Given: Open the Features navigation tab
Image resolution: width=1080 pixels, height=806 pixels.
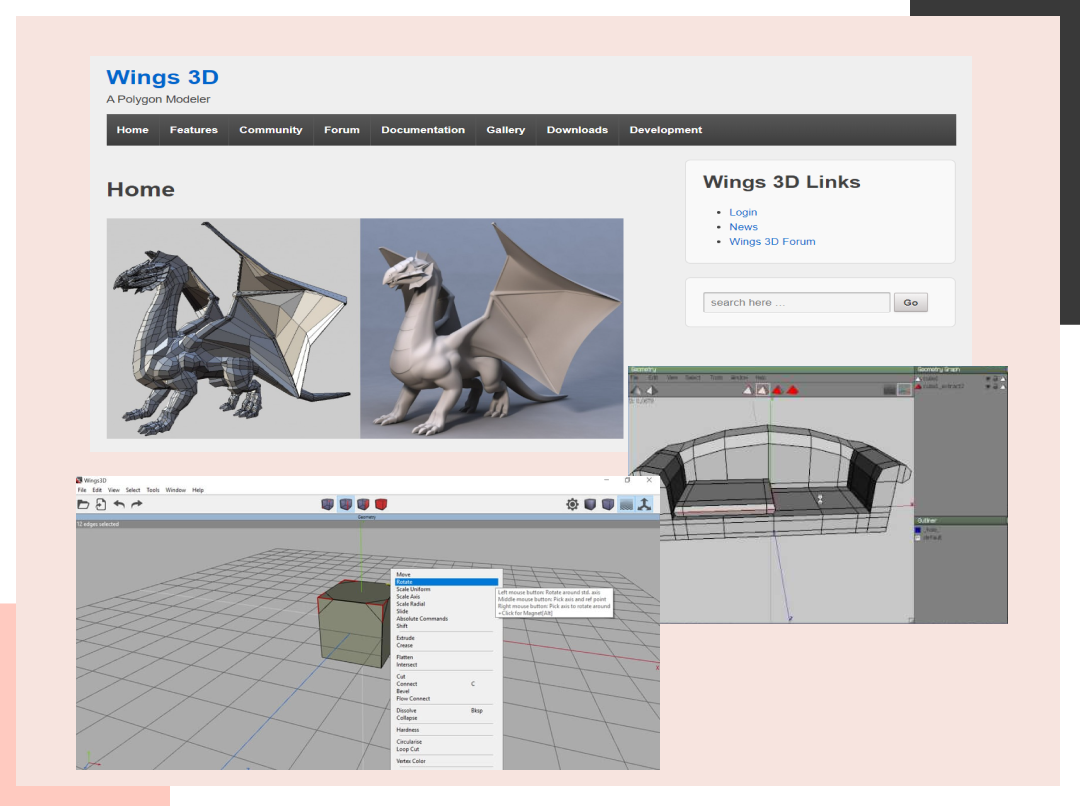Looking at the screenshot, I should pyautogui.click(x=194, y=130).
